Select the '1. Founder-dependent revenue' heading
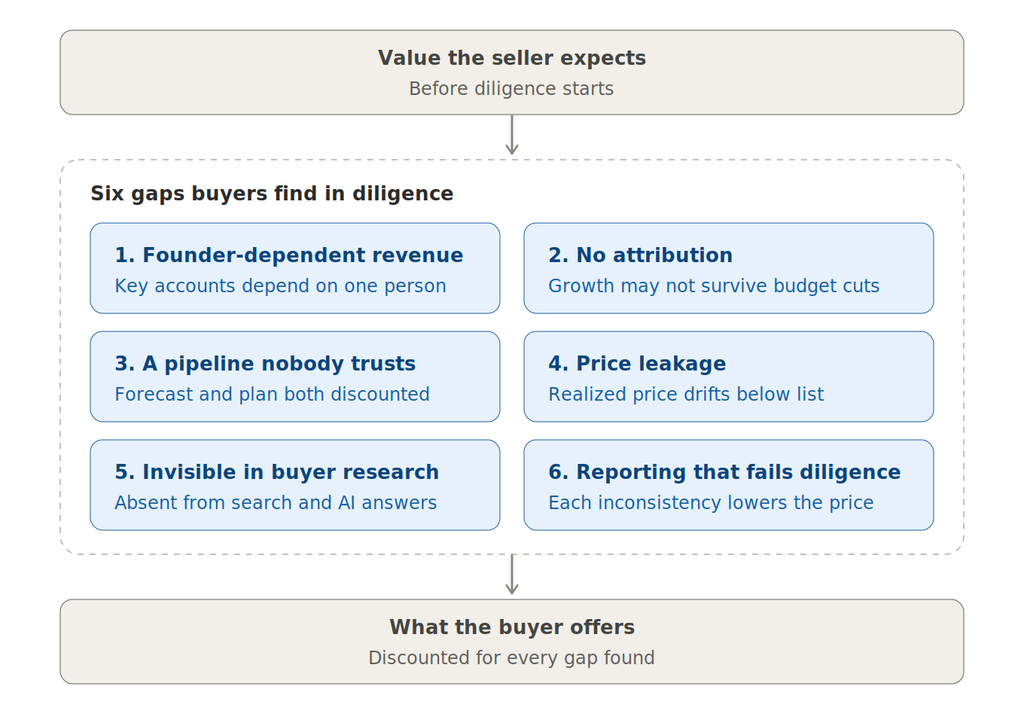Image resolution: width=1024 pixels, height=714 pixels. click(x=289, y=255)
